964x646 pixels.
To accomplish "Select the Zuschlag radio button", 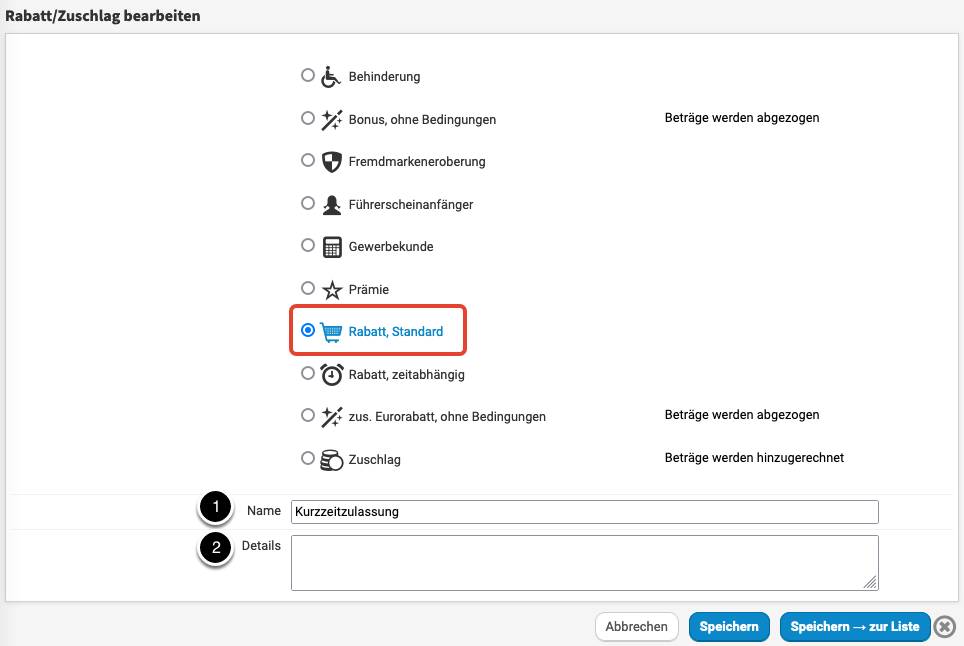I will click(308, 458).
